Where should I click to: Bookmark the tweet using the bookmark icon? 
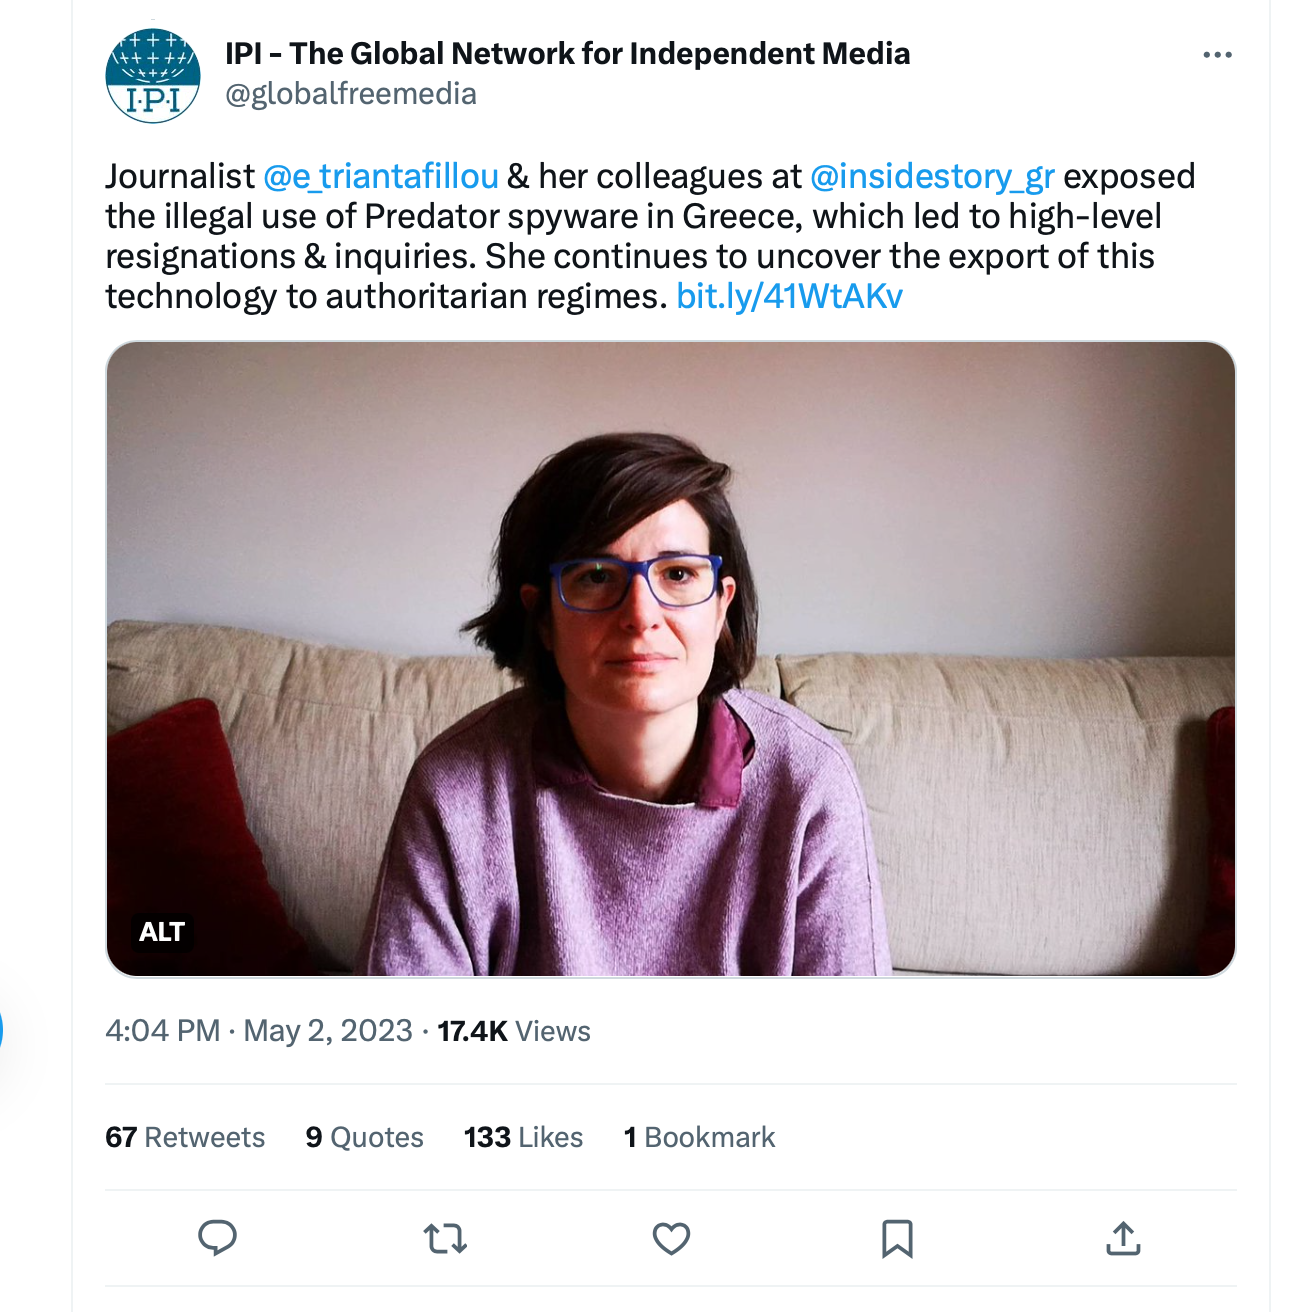pos(897,1239)
